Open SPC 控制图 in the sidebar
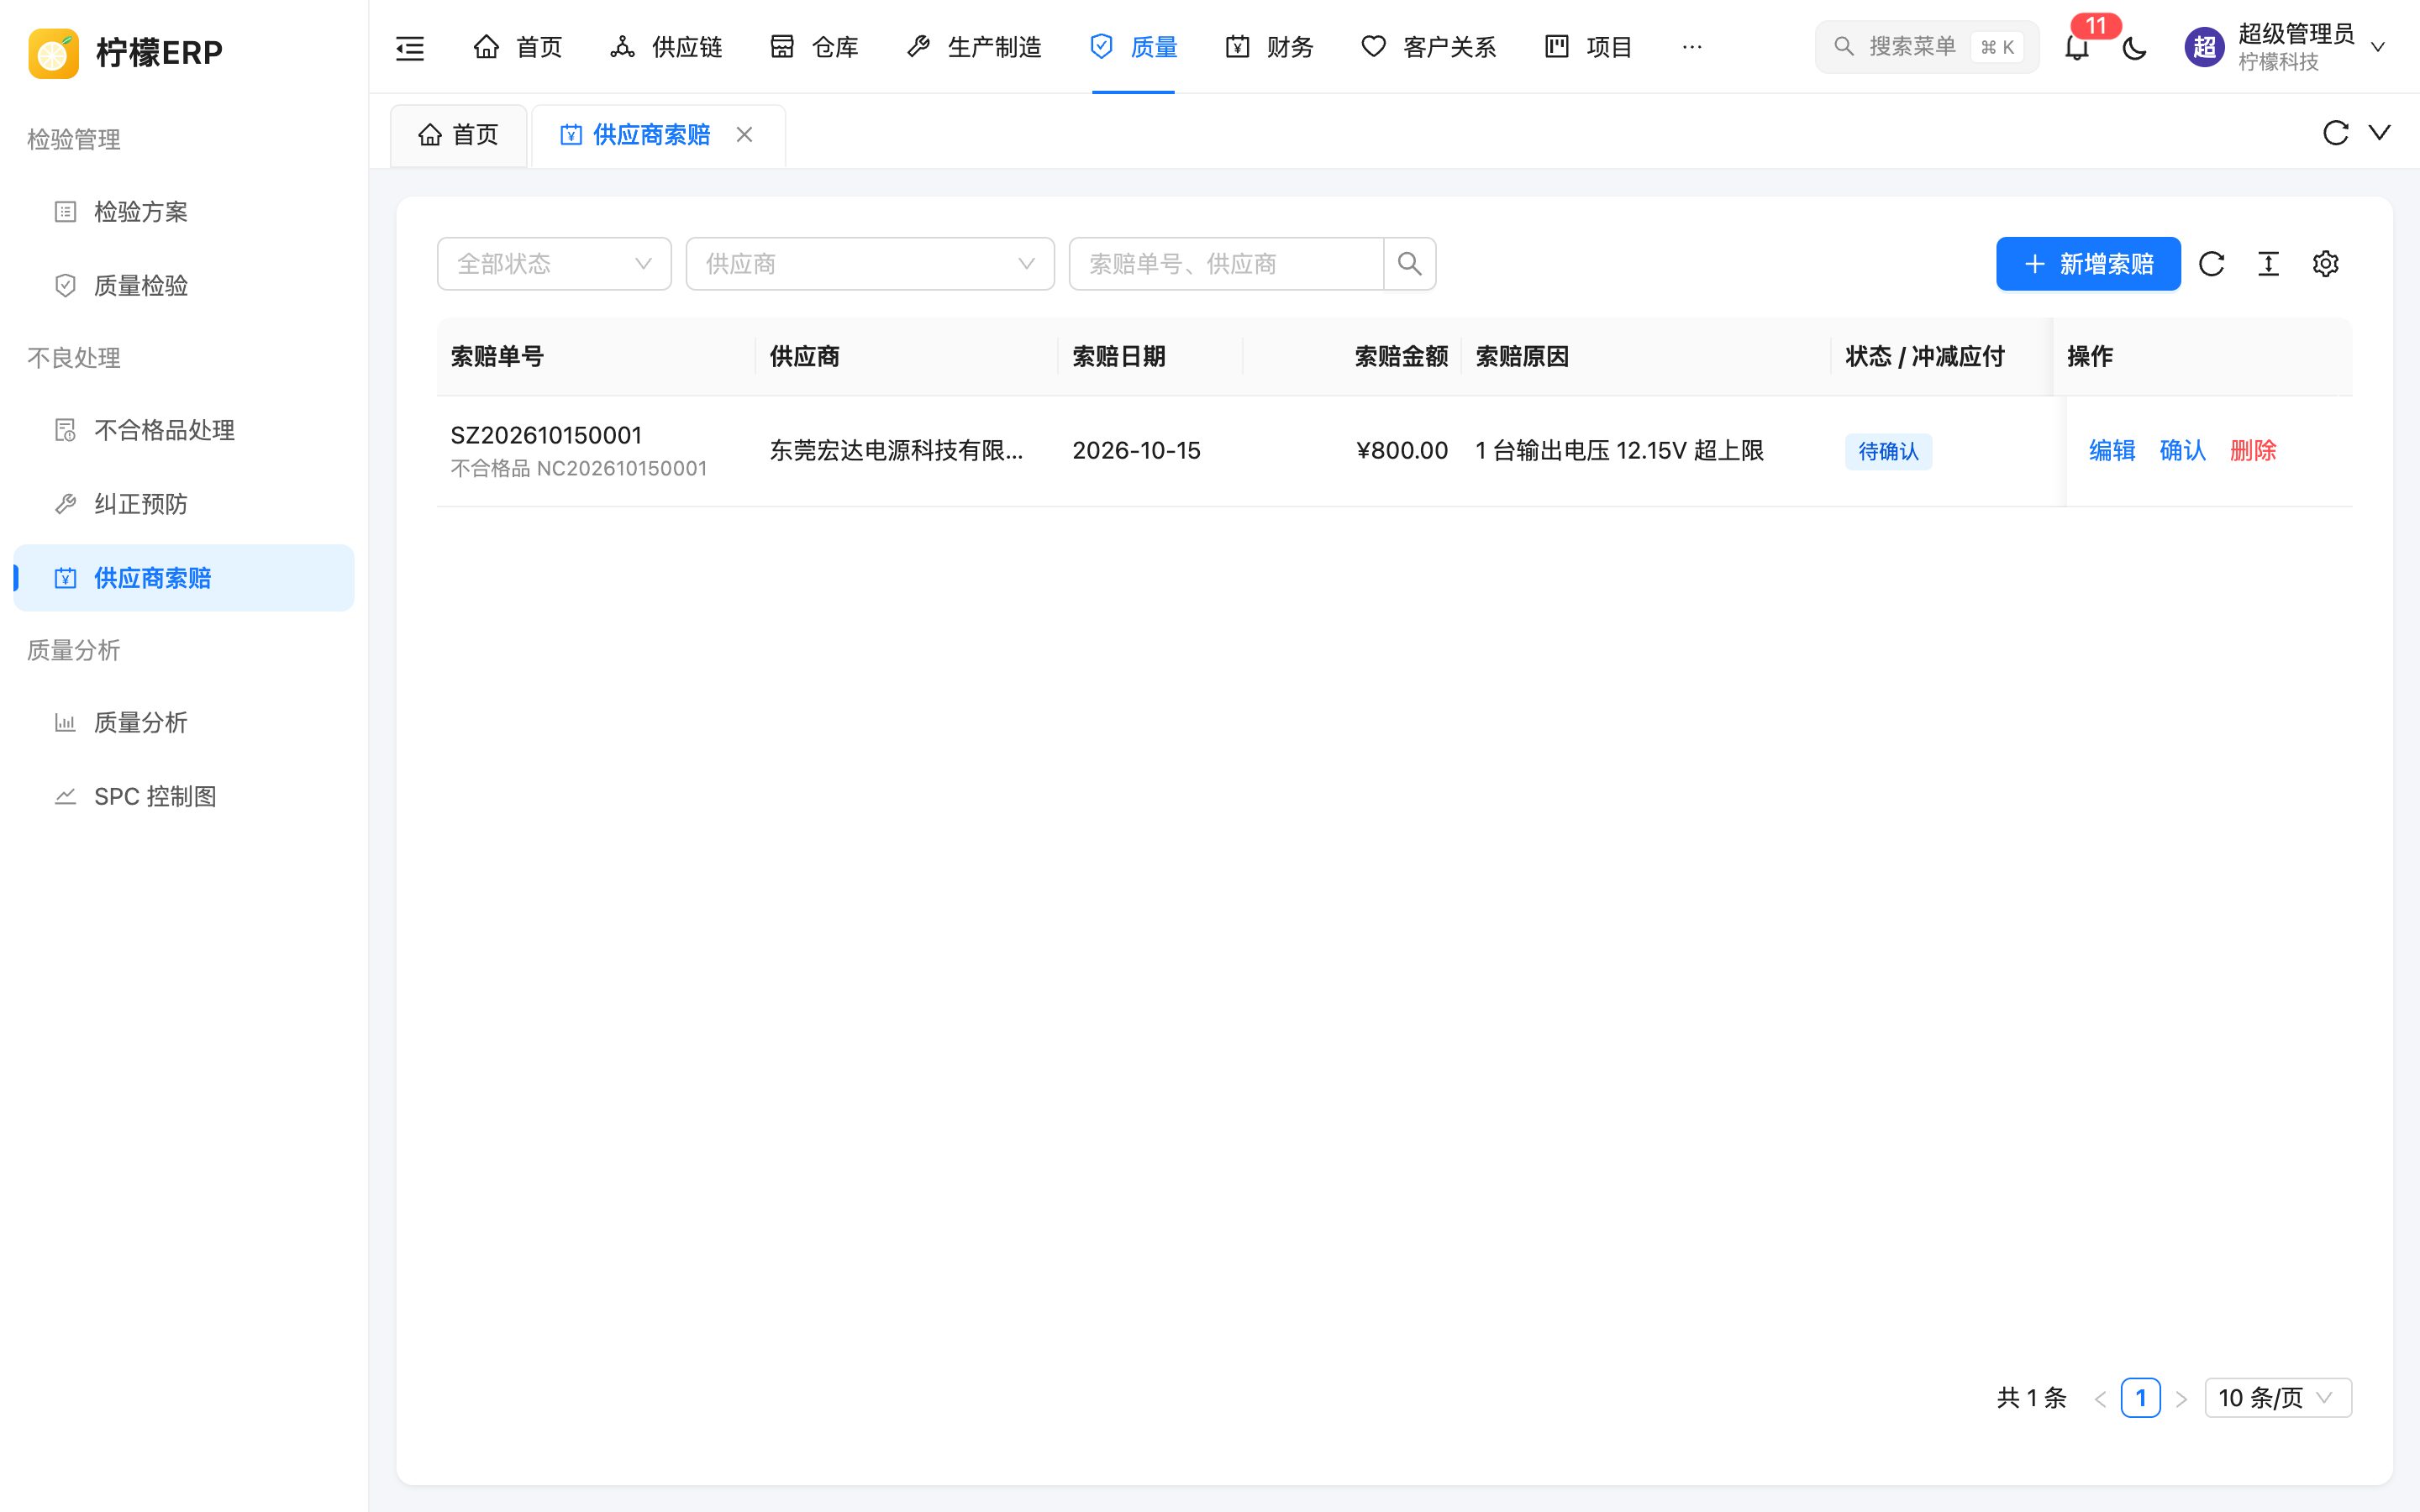 click(184, 796)
